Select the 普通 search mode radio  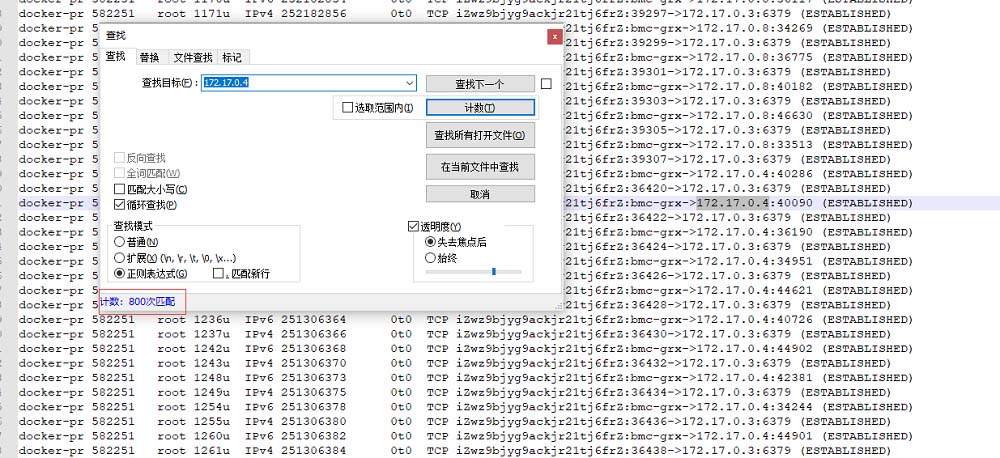click(120, 242)
